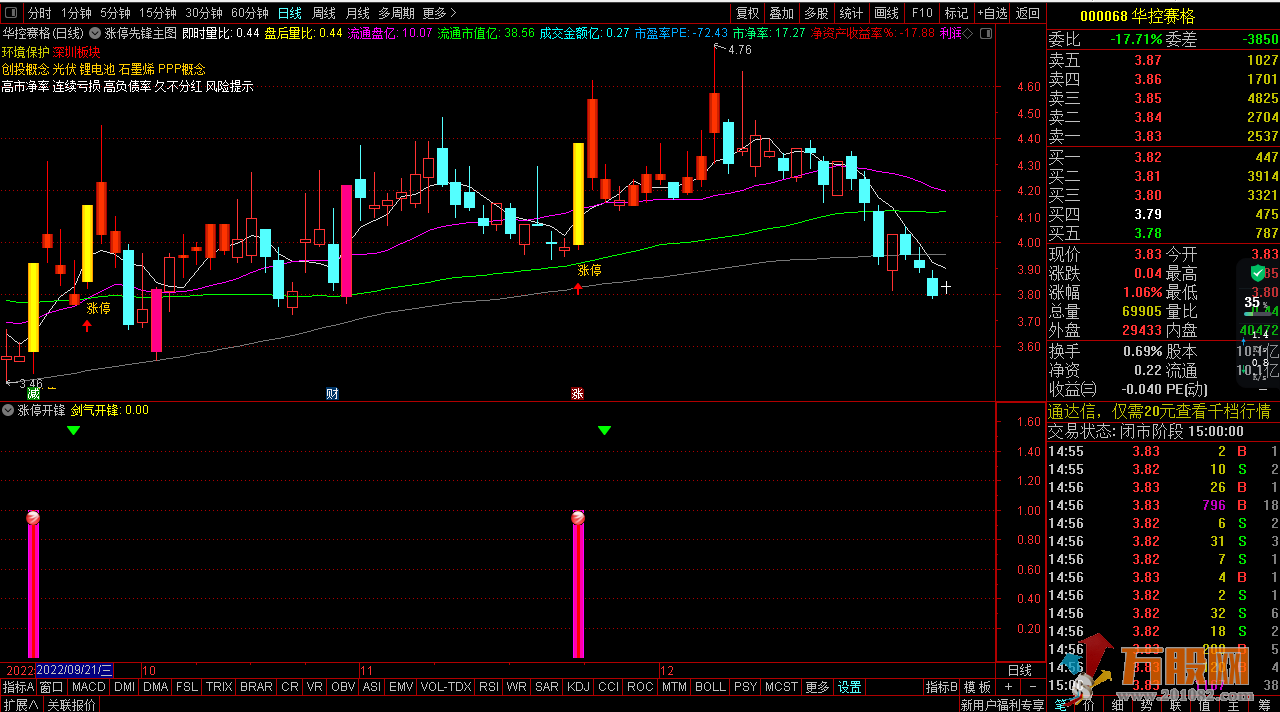Select the 1分钟 period
This screenshot has width=1280, height=712.
click(x=76, y=13)
